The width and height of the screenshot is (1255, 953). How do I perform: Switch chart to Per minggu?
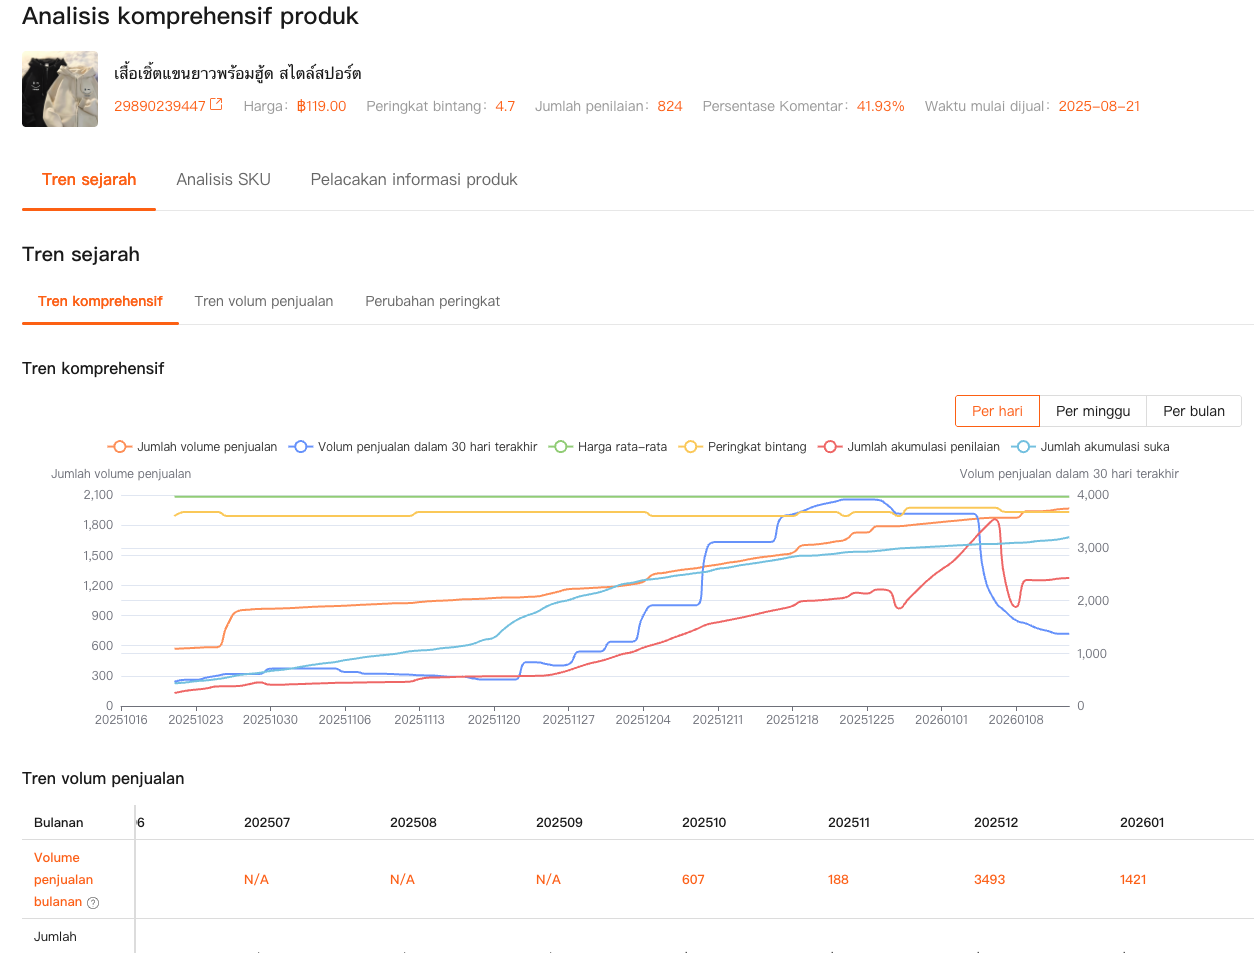pyautogui.click(x=1093, y=411)
